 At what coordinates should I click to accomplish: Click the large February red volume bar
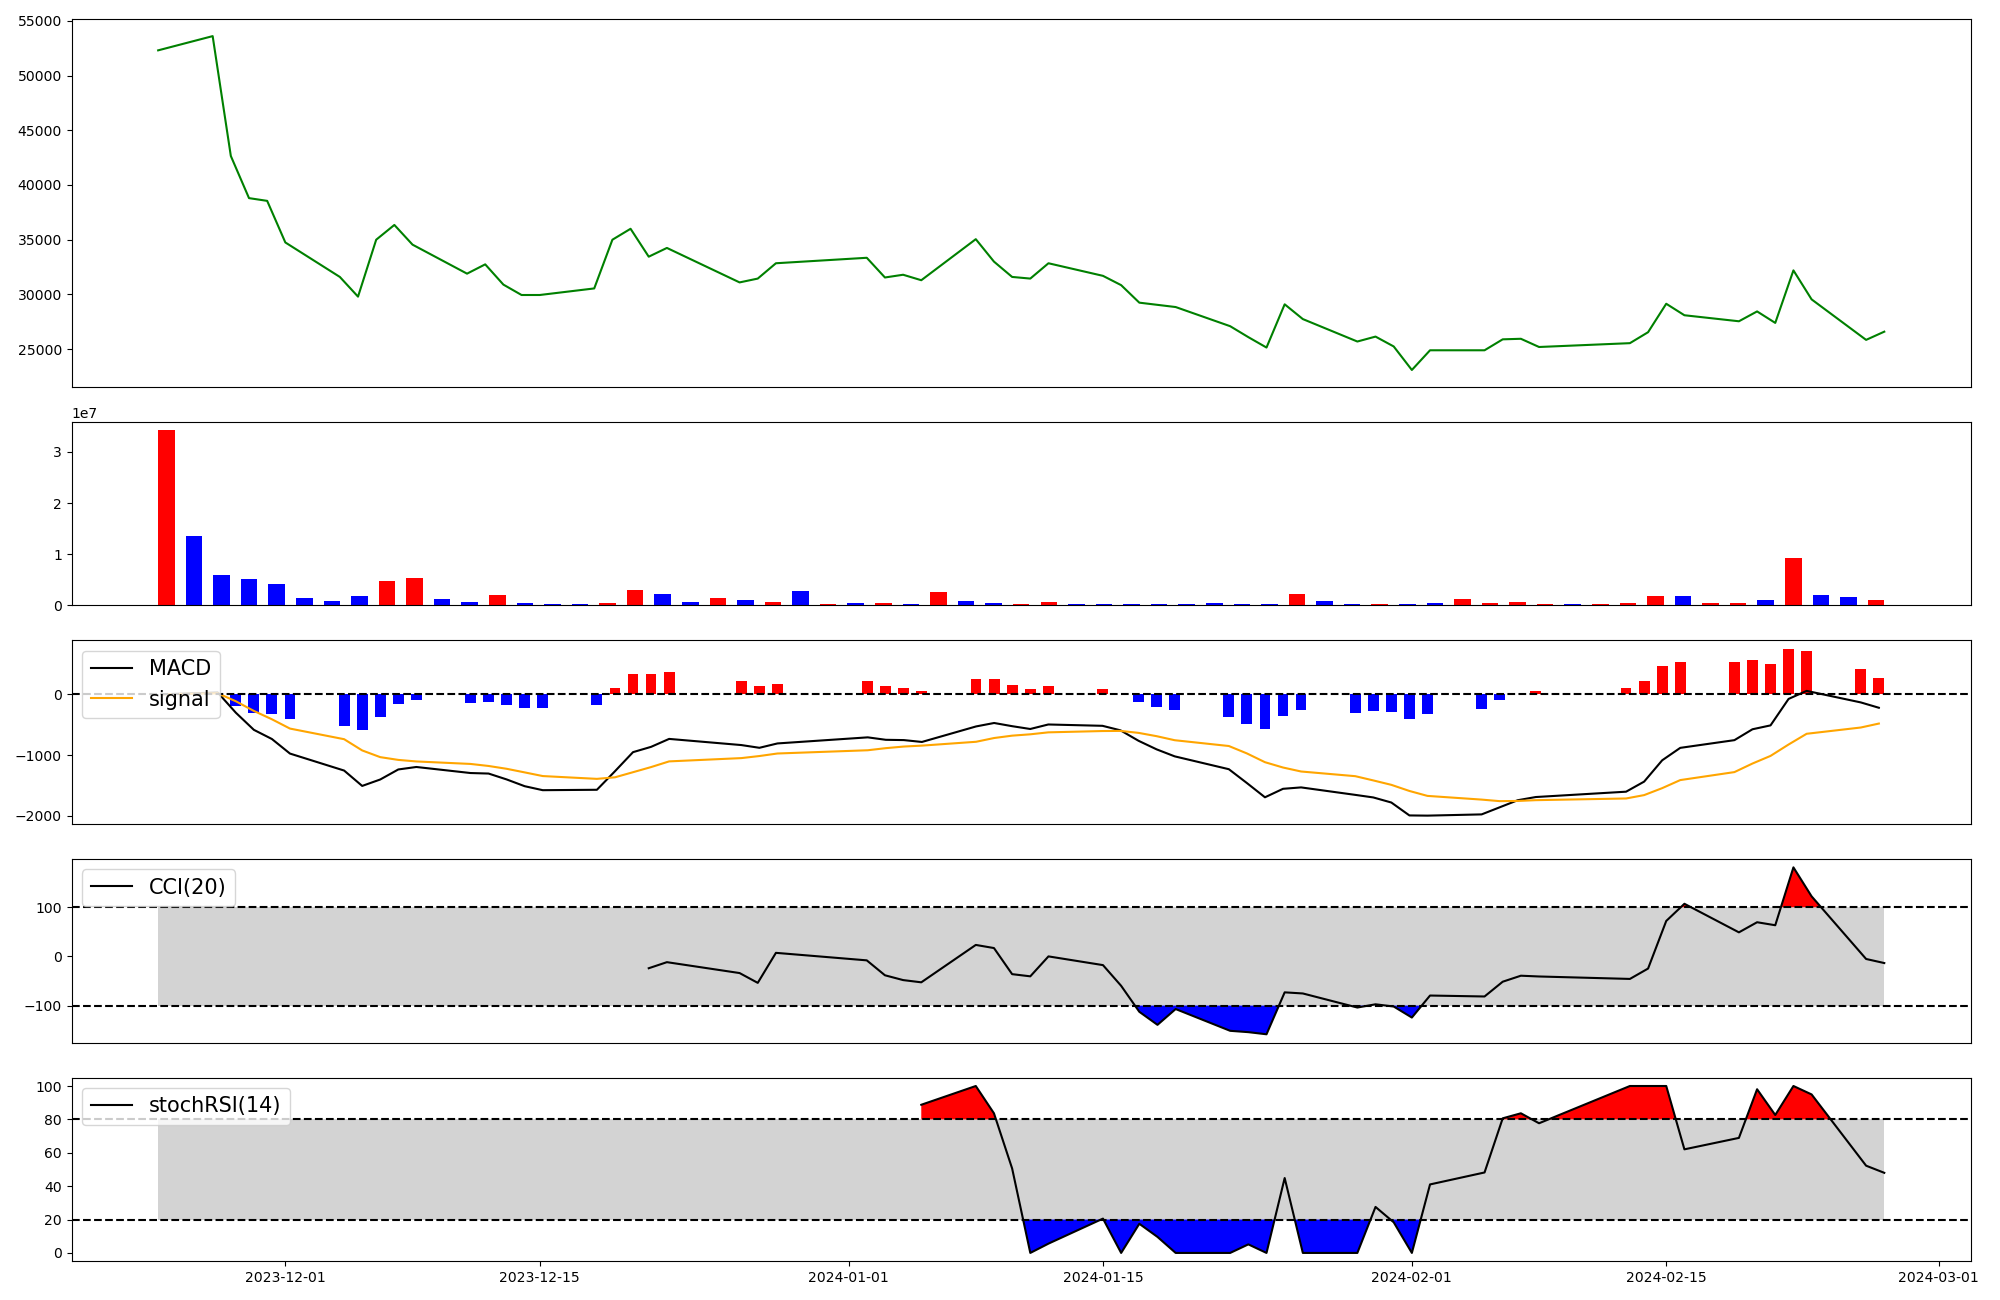click(1793, 582)
